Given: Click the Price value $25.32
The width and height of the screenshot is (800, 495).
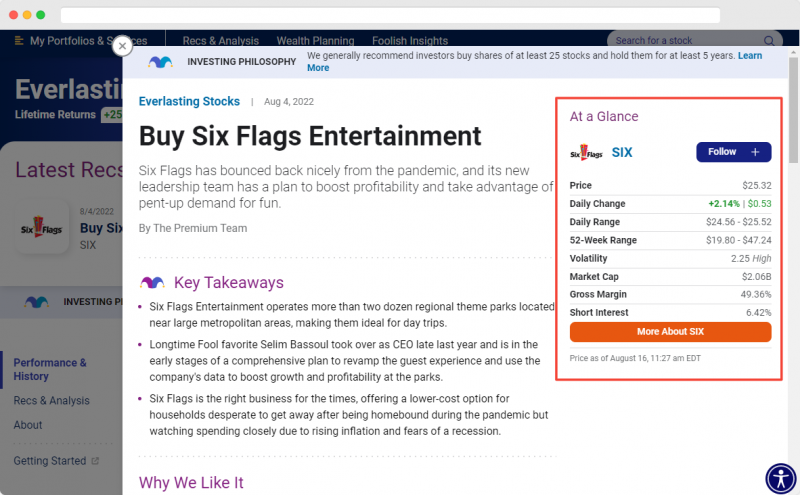Looking at the screenshot, I should (757, 185).
